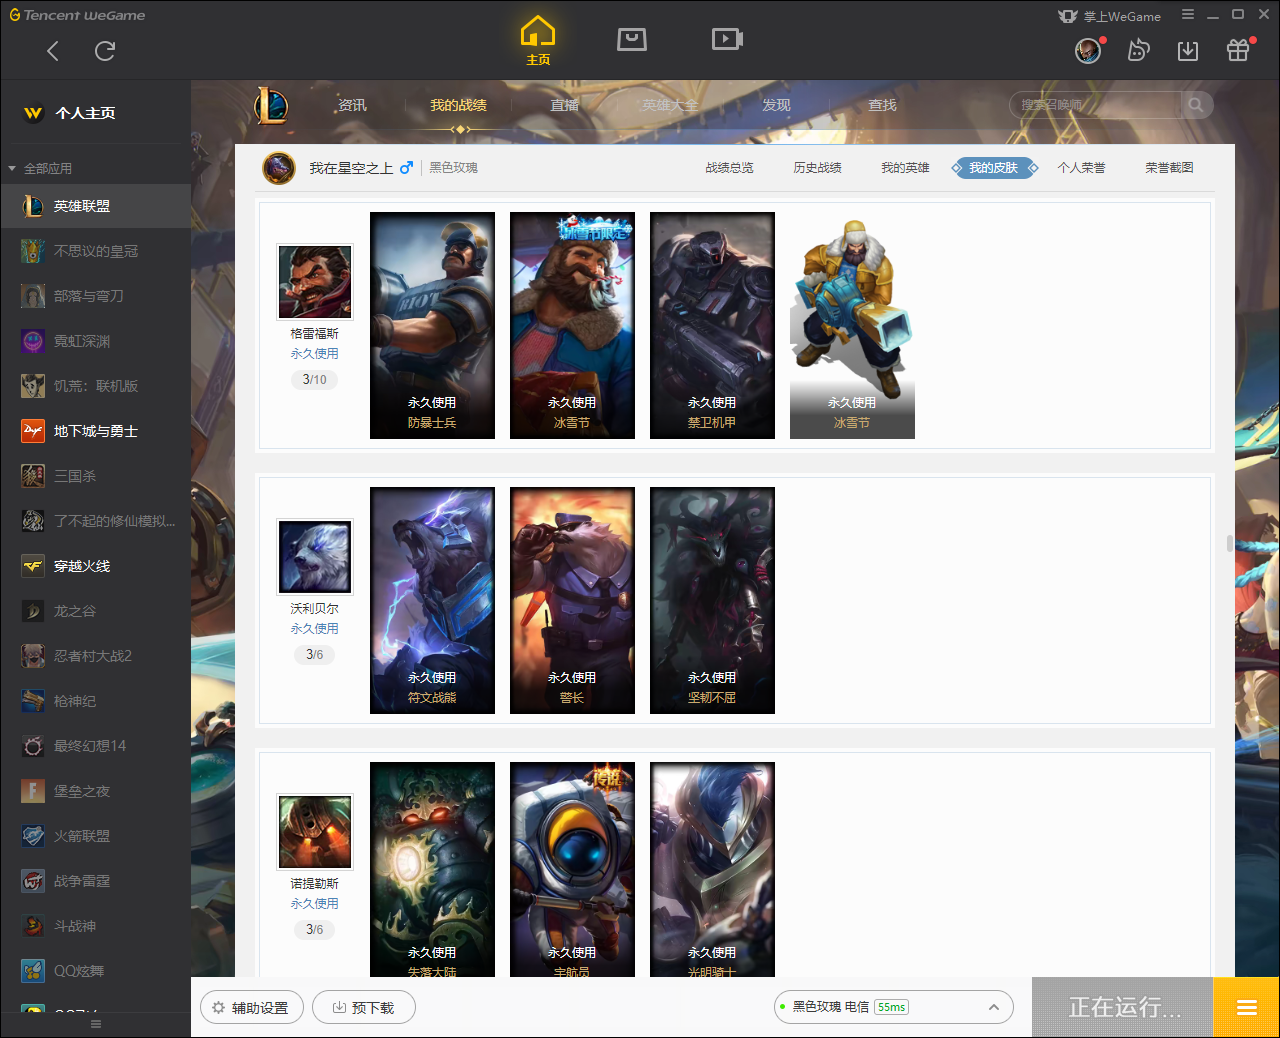Open 荣誉截图 sub-tab

click(1169, 168)
